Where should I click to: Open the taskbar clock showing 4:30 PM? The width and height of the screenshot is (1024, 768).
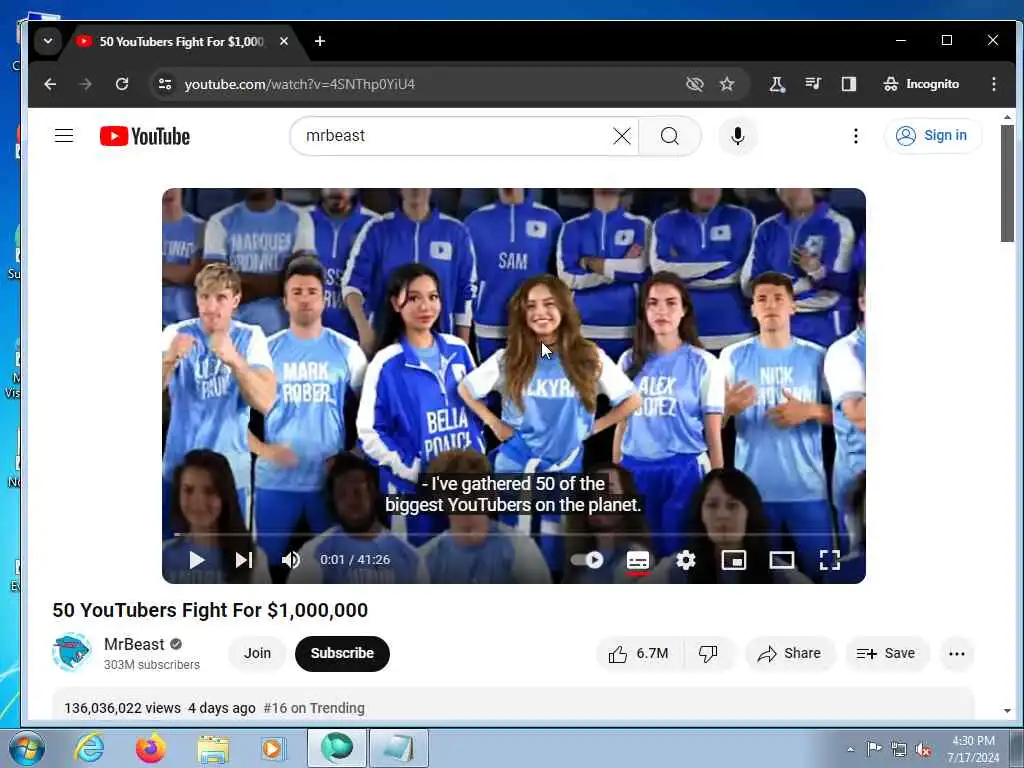point(973,749)
